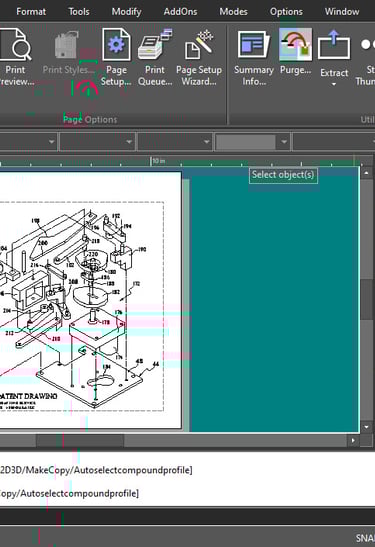Toggle SNAP in the status bar
Image resolution: width=375 pixels, height=547 pixels.
[x=365, y=538]
